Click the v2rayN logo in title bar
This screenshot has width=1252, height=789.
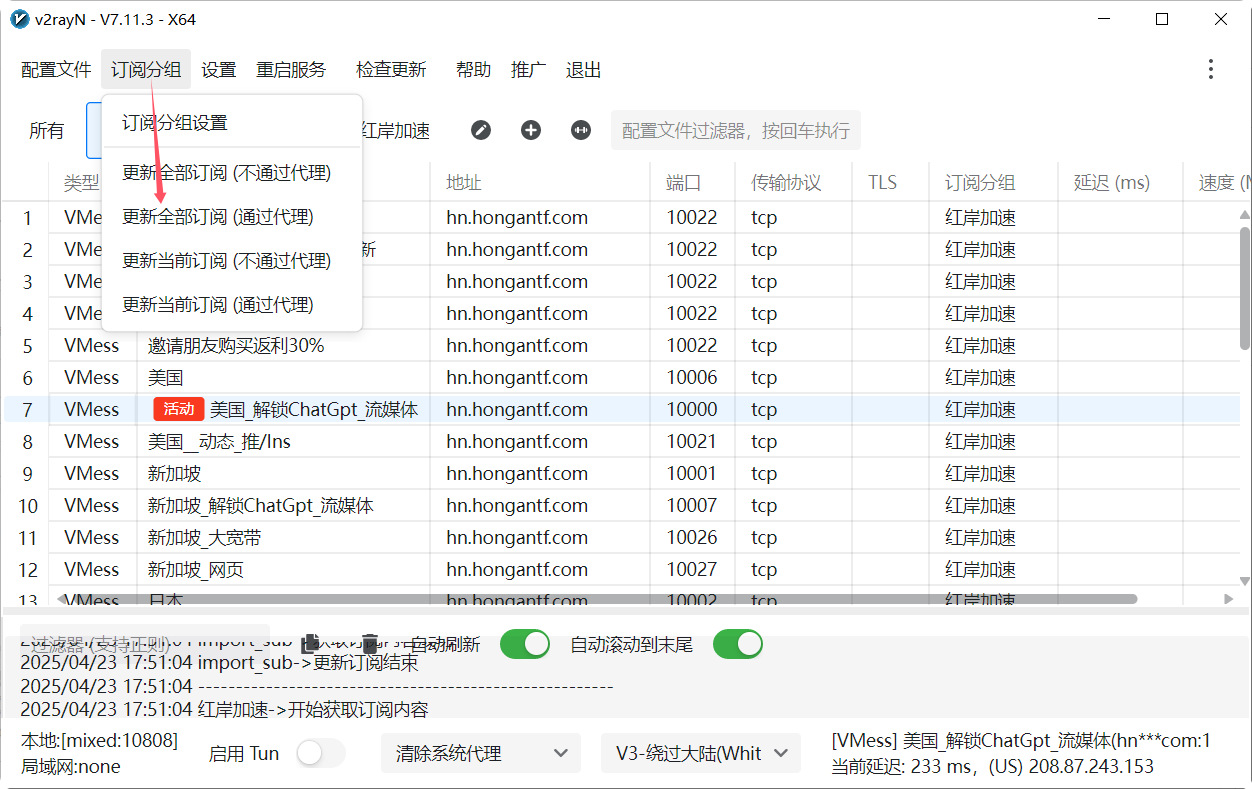point(18,19)
